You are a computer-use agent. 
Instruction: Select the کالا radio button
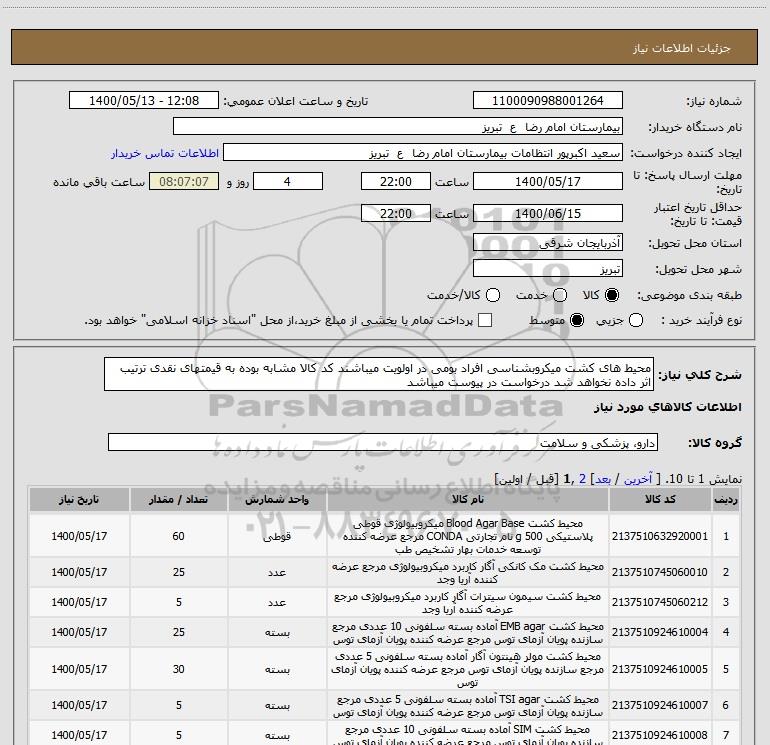pos(612,295)
